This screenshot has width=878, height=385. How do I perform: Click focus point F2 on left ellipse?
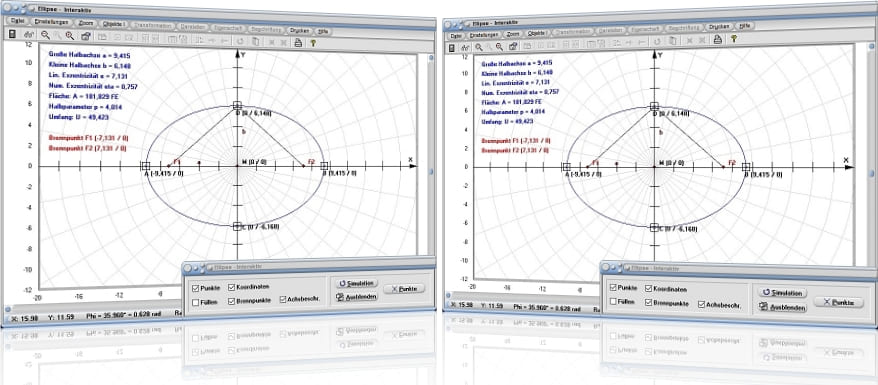pyautogui.click(x=304, y=166)
